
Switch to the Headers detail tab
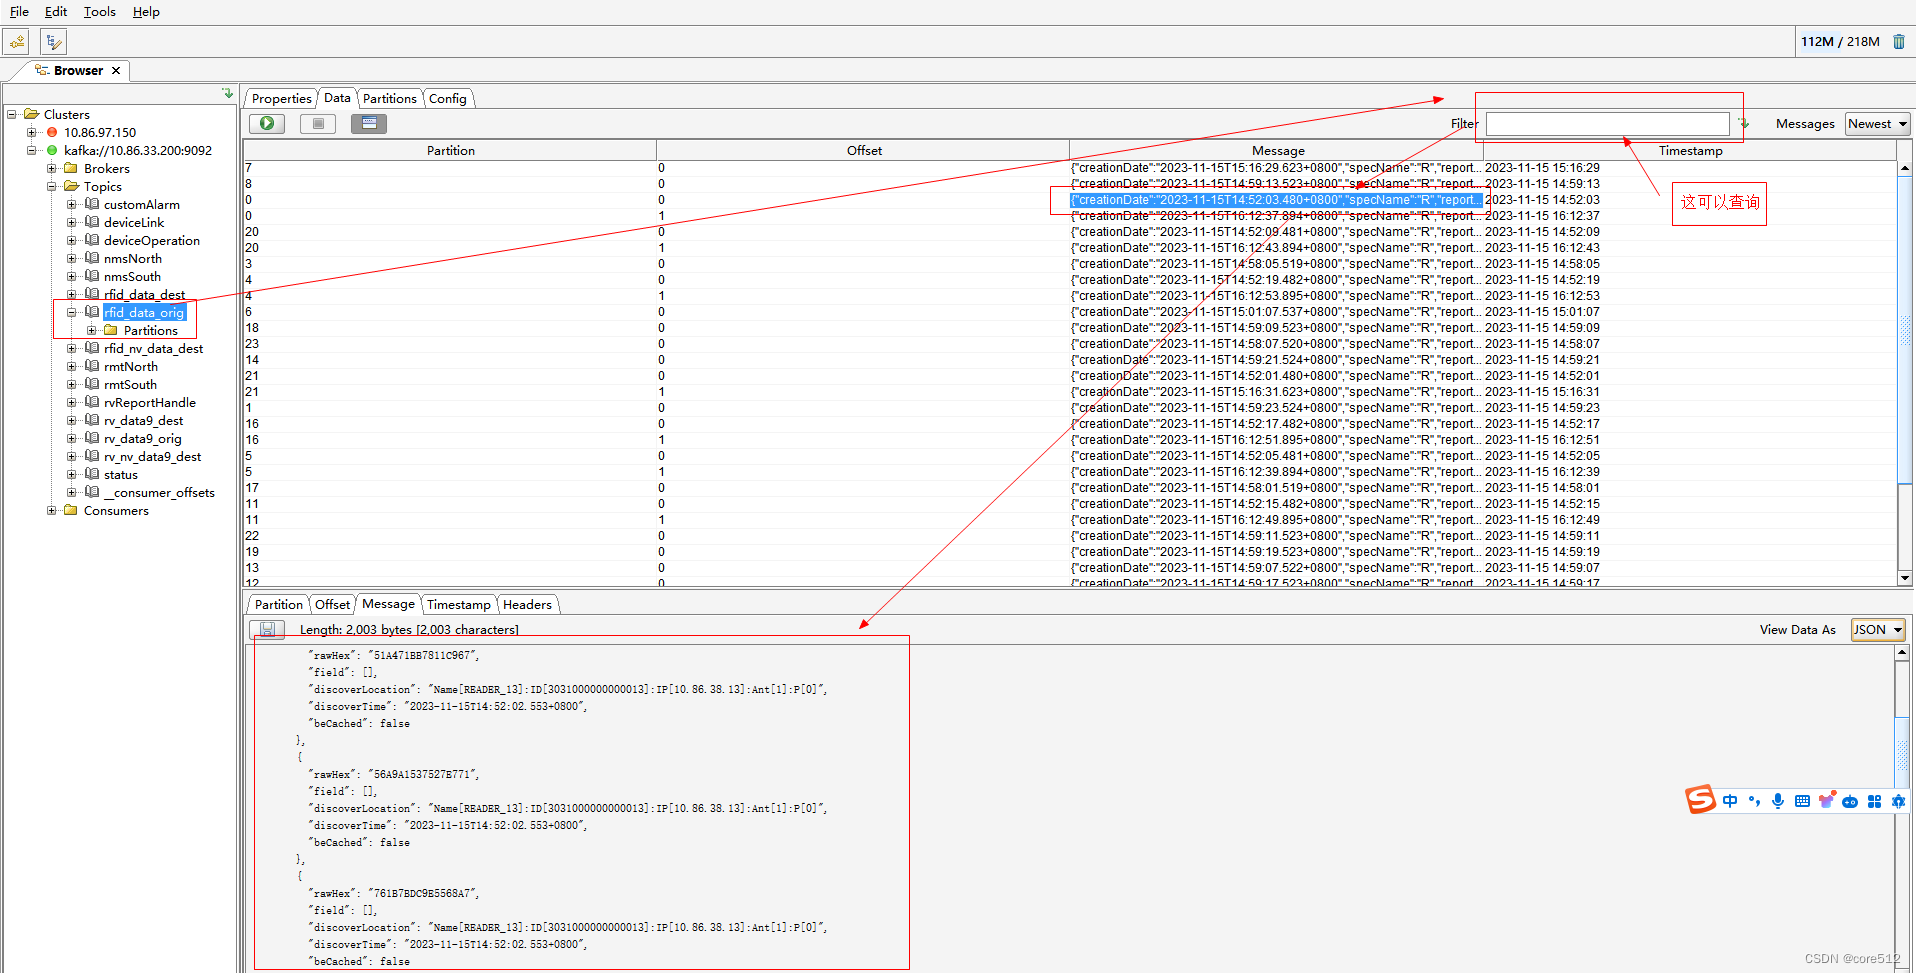(x=527, y=604)
